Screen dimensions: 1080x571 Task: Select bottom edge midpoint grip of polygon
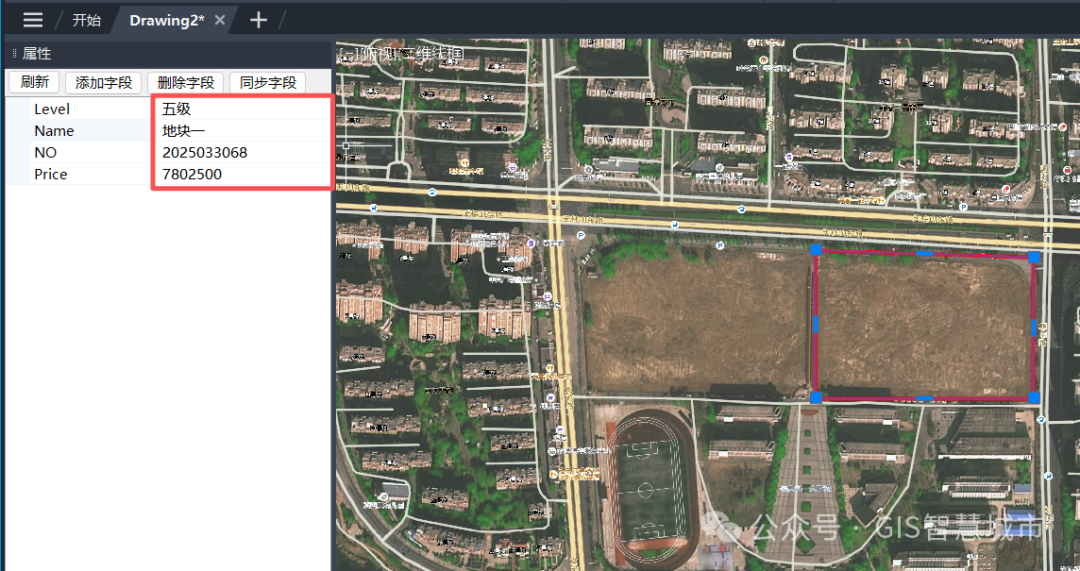click(925, 398)
